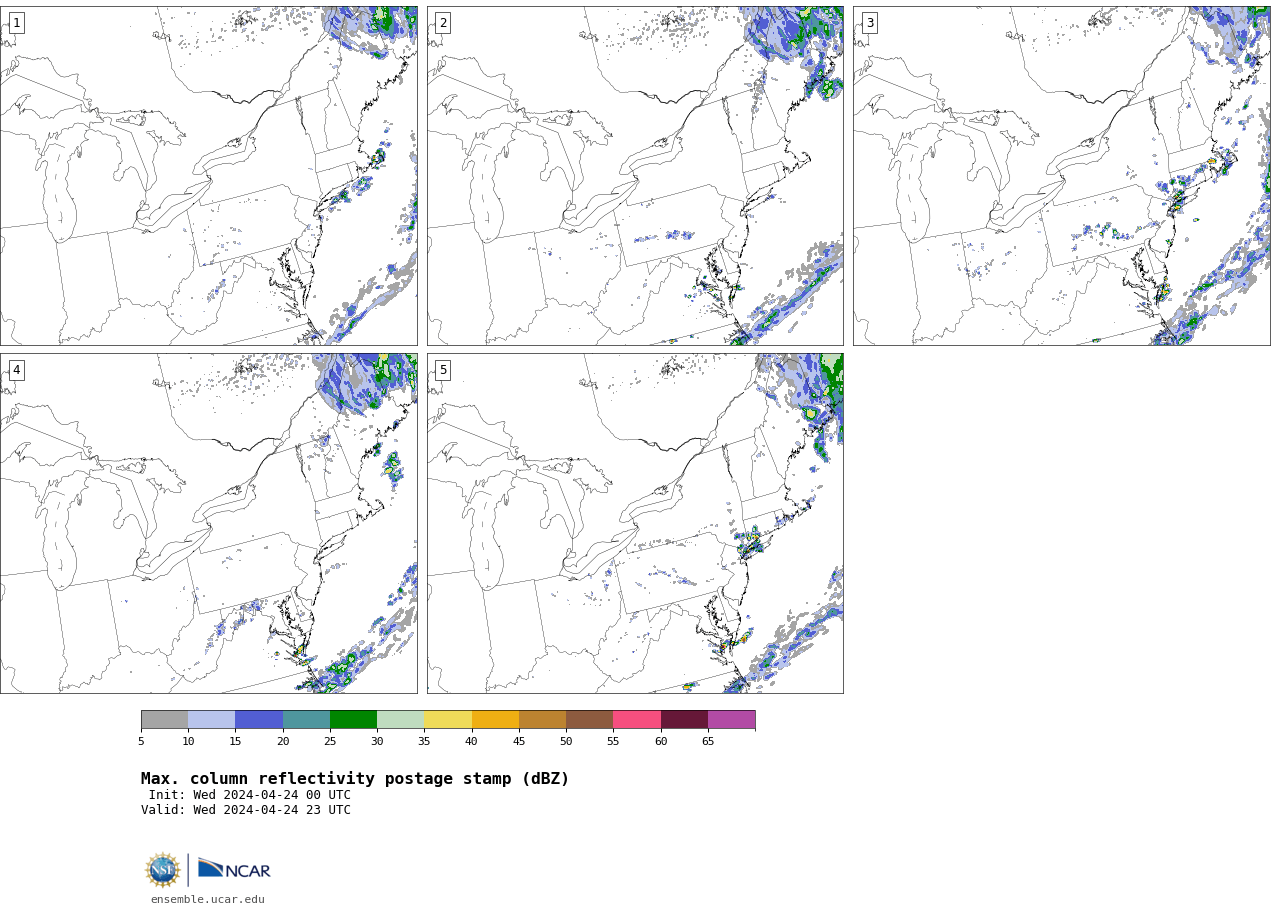
Task: Click the blue 15-20 dBZ swatch
Action: tap(259, 720)
